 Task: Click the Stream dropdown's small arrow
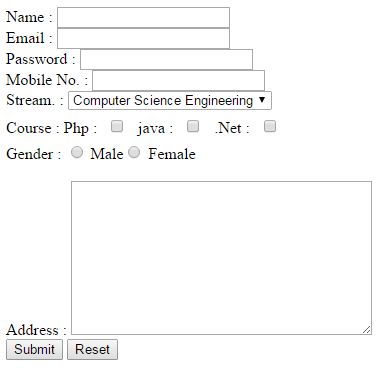coord(262,100)
